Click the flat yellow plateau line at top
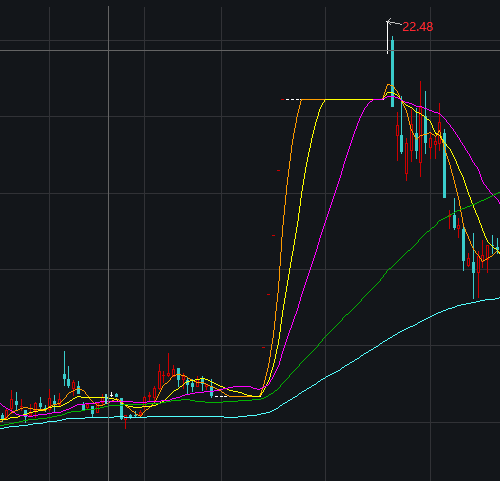Image resolution: width=500 pixels, height=481 pixels. coord(348,99)
